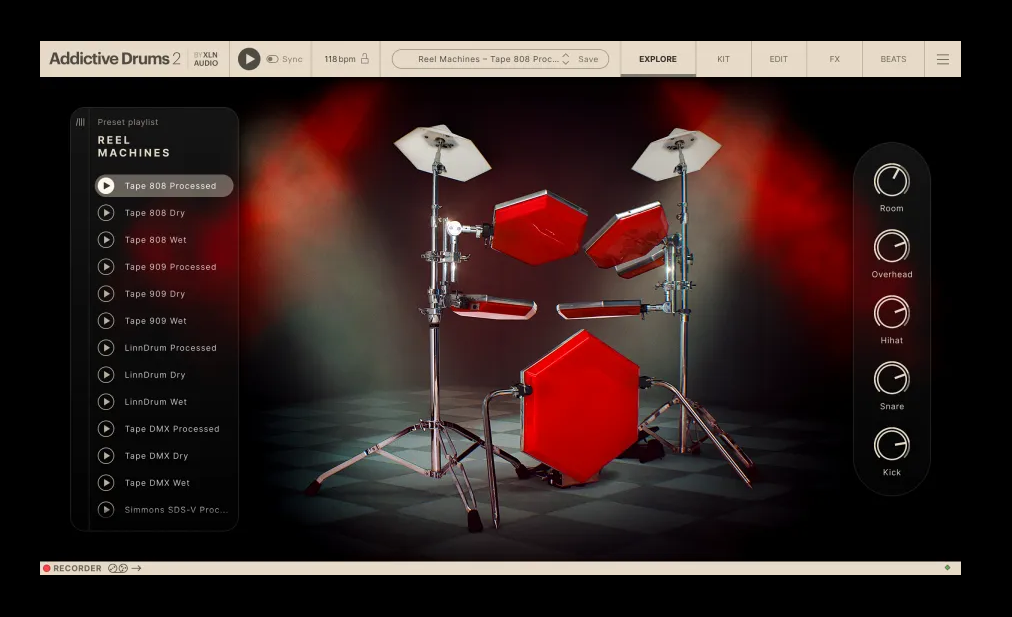Click the Snare level knob
This screenshot has height=617, width=1012.
[891, 379]
